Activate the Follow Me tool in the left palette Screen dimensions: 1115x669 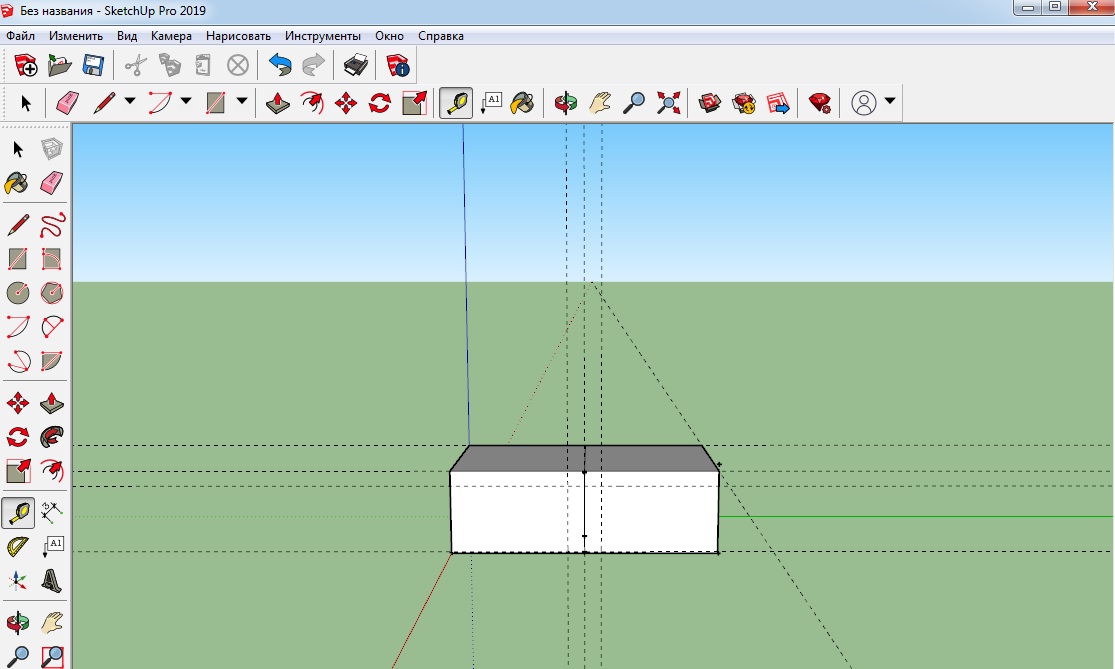click(52, 437)
